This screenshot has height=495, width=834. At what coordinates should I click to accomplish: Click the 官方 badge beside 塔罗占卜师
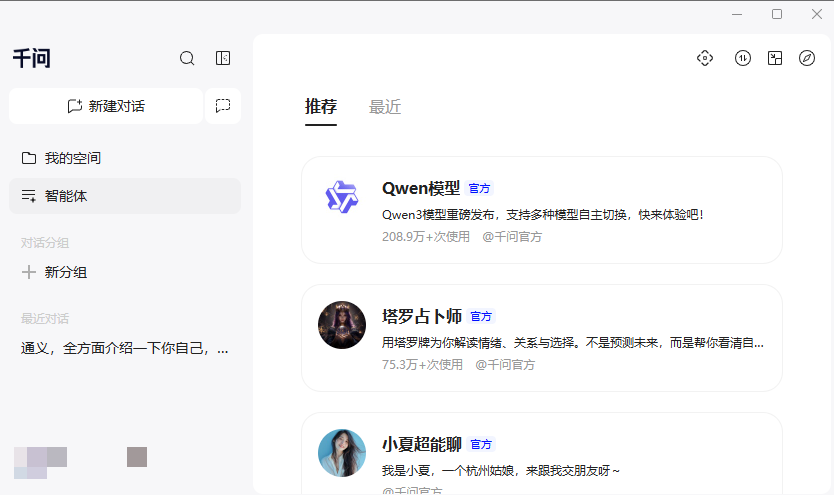coord(481,316)
